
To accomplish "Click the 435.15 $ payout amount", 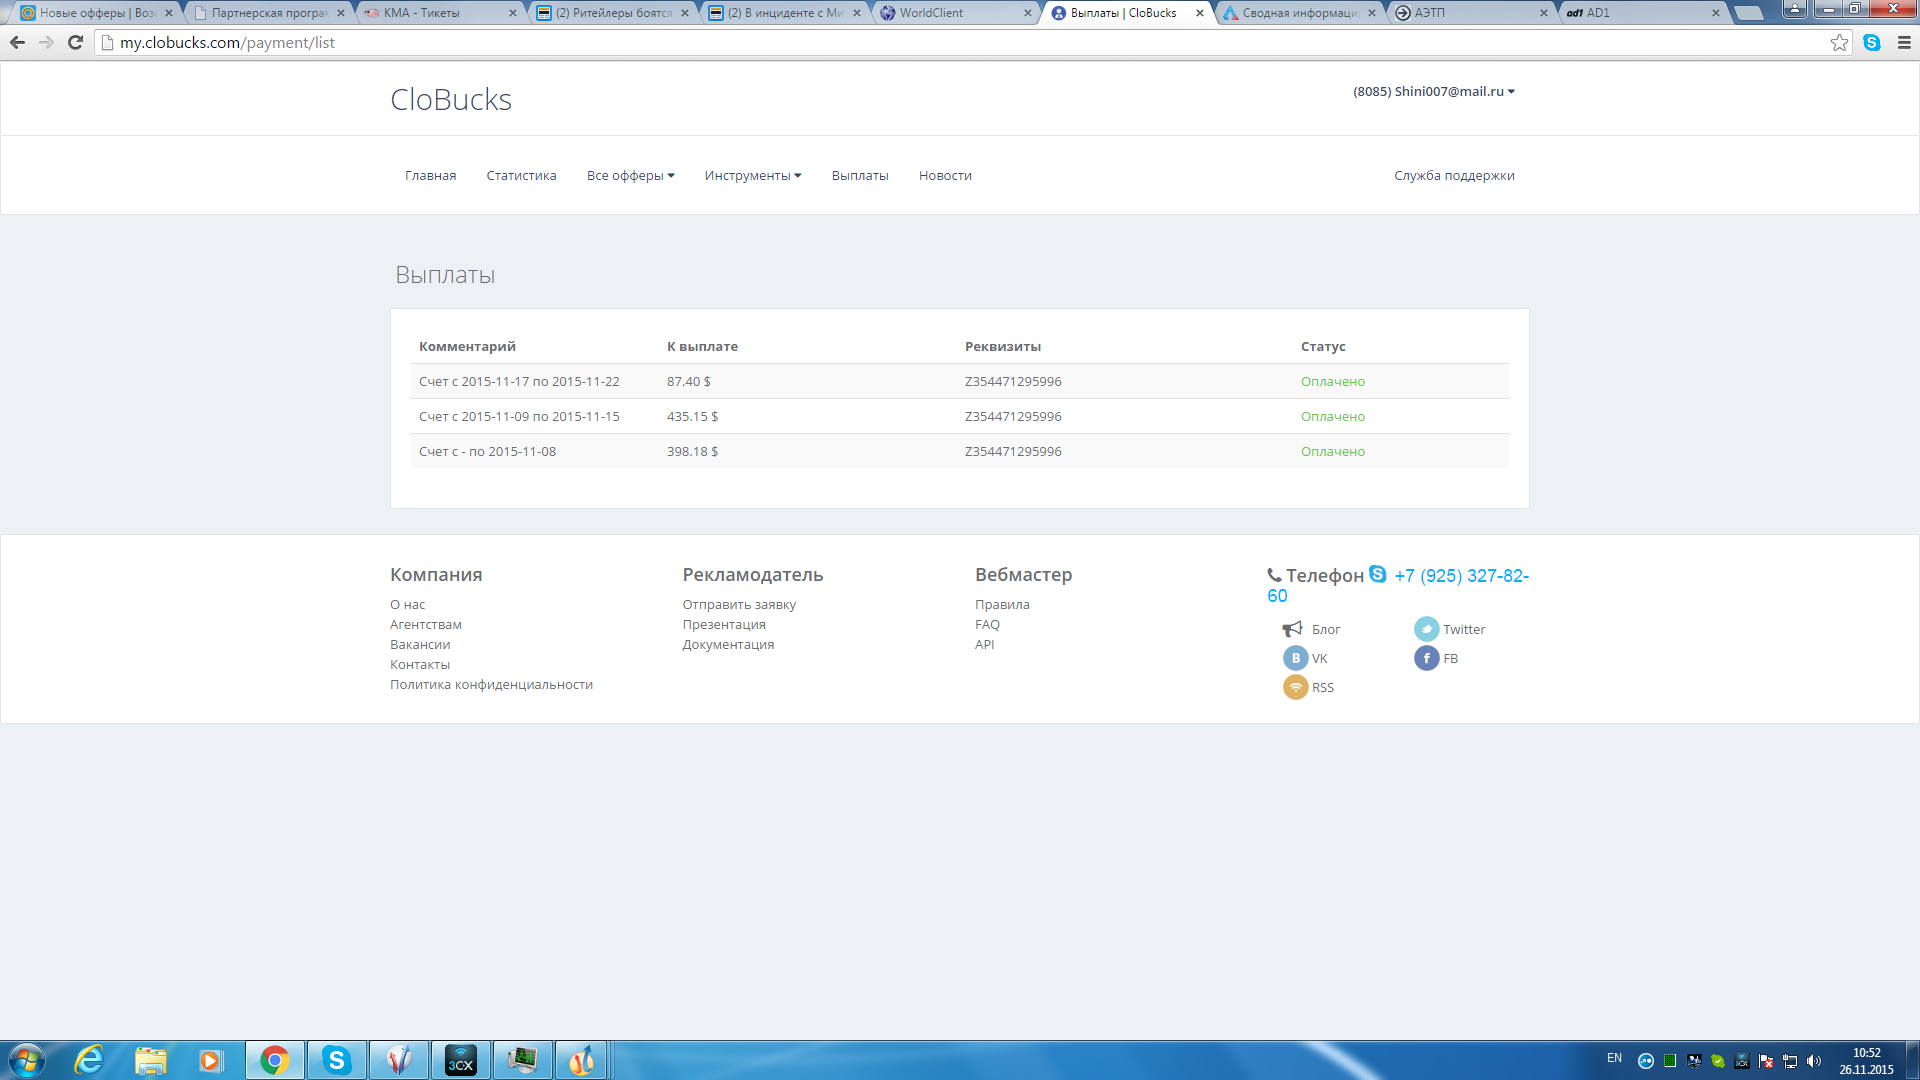I will coord(692,417).
